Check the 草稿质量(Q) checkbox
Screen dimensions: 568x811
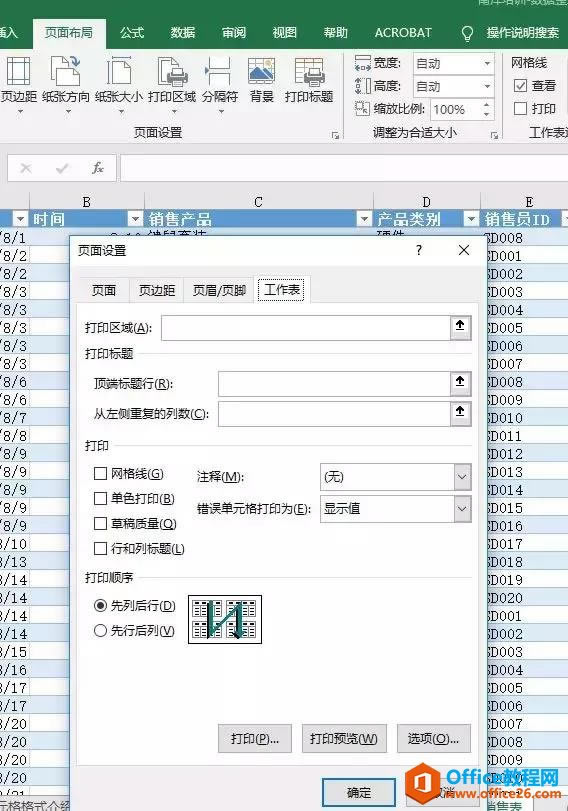tap(100, 523)
